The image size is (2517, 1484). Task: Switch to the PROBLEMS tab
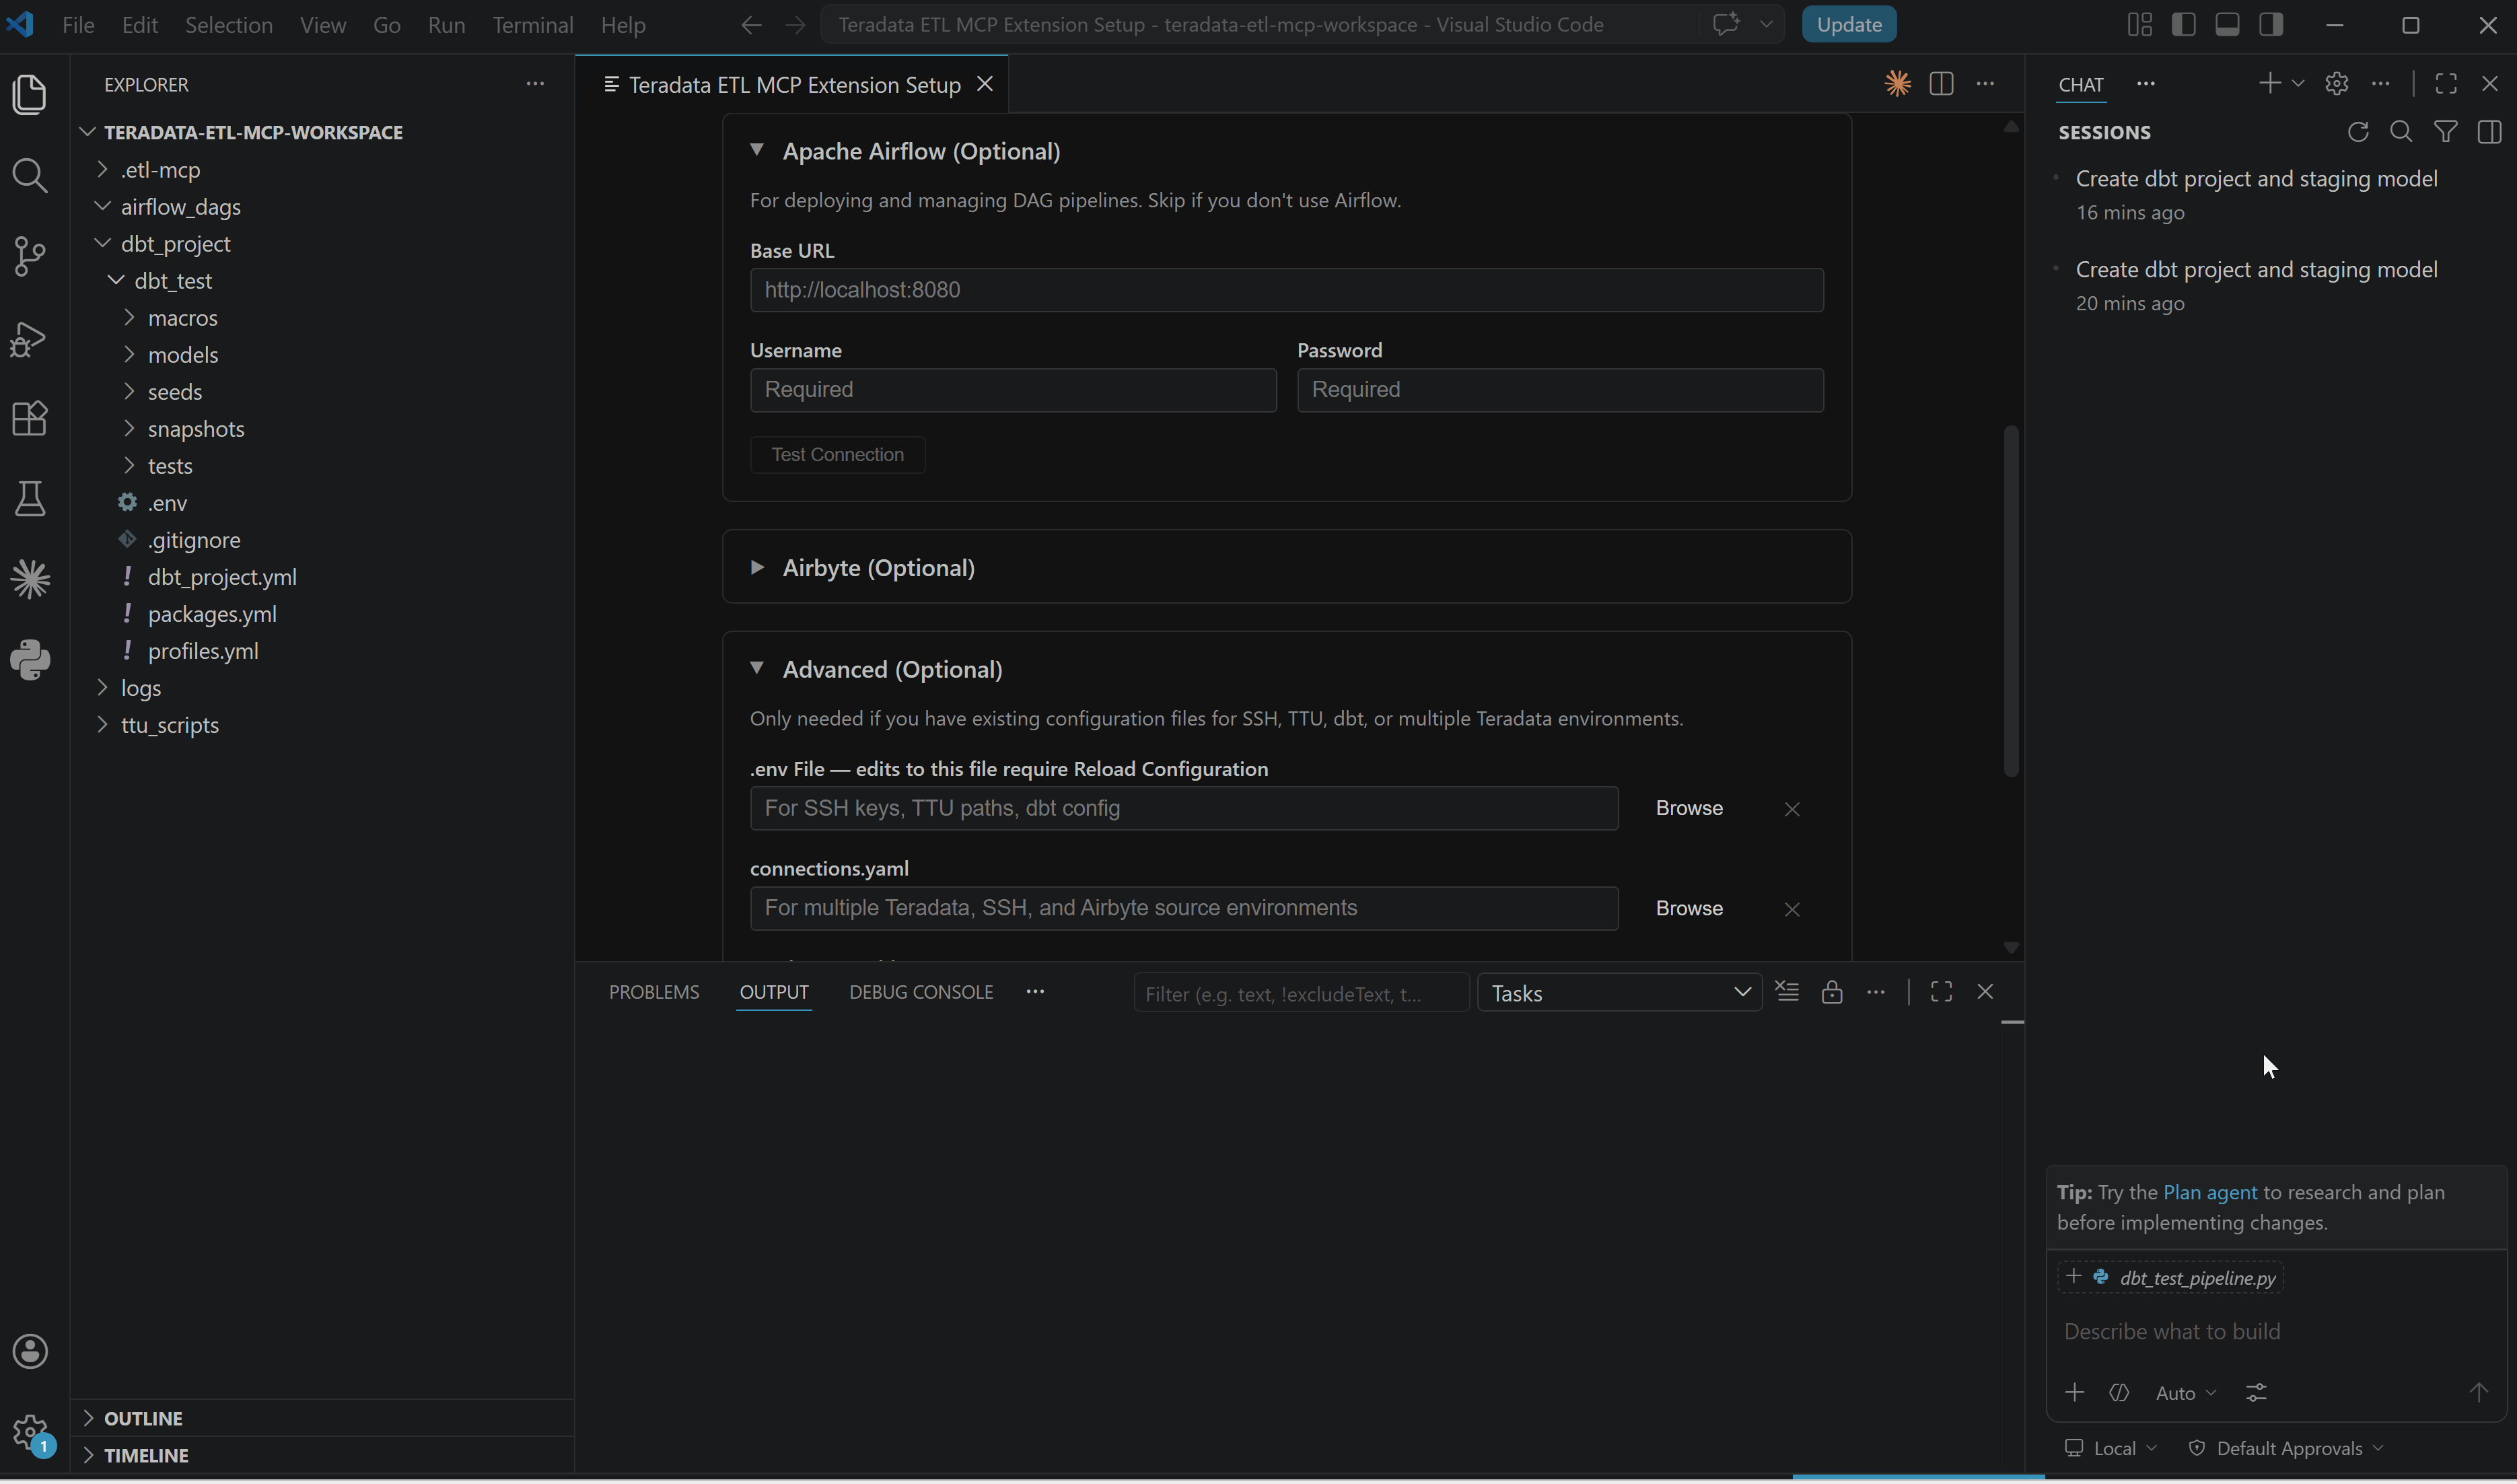coord(654,992)
